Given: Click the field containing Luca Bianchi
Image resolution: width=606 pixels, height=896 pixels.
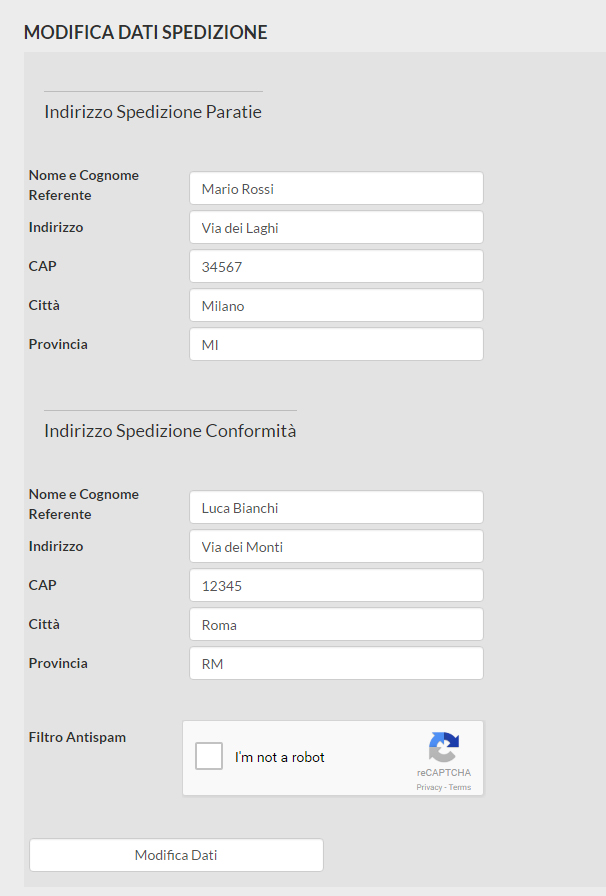Looking at the screenshot, I should (x=335, y=507).
